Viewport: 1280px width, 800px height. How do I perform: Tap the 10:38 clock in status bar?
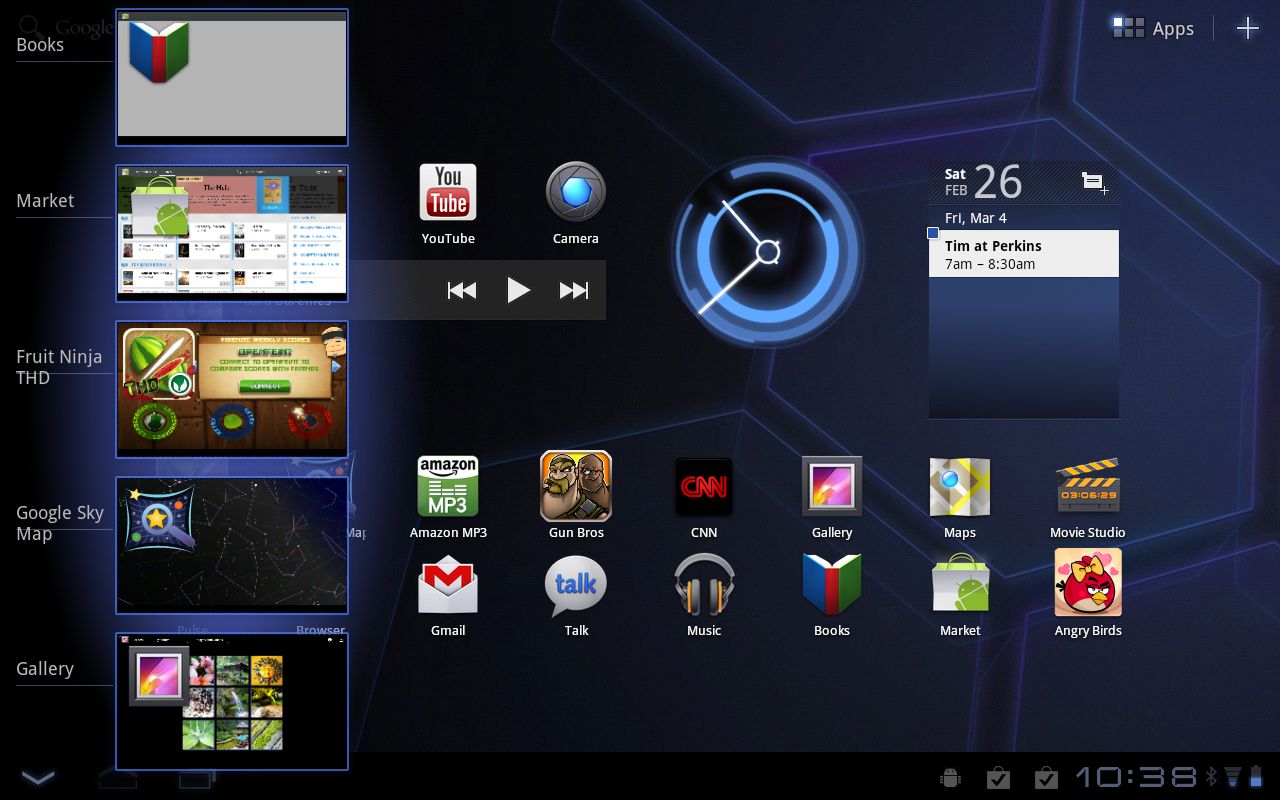1136,777
